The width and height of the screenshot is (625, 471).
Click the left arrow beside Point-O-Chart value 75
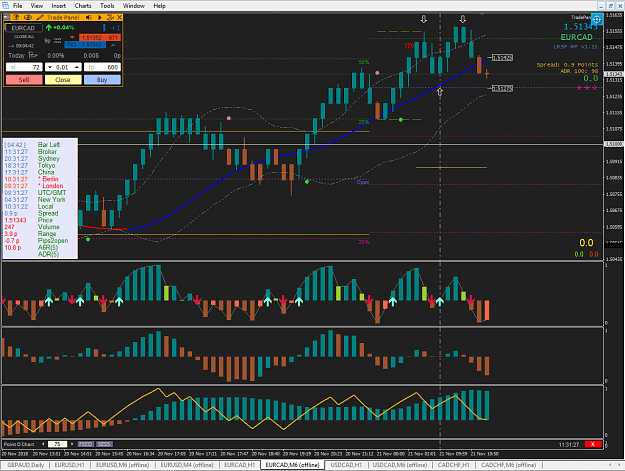click(x=43, y=444)
